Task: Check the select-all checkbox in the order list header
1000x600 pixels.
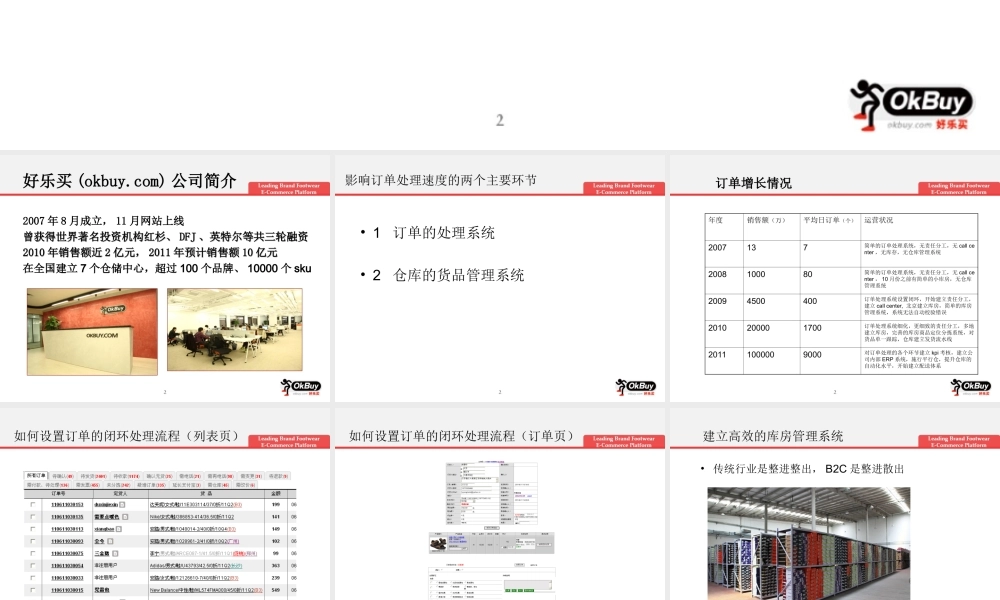Action: coord(31,492)
